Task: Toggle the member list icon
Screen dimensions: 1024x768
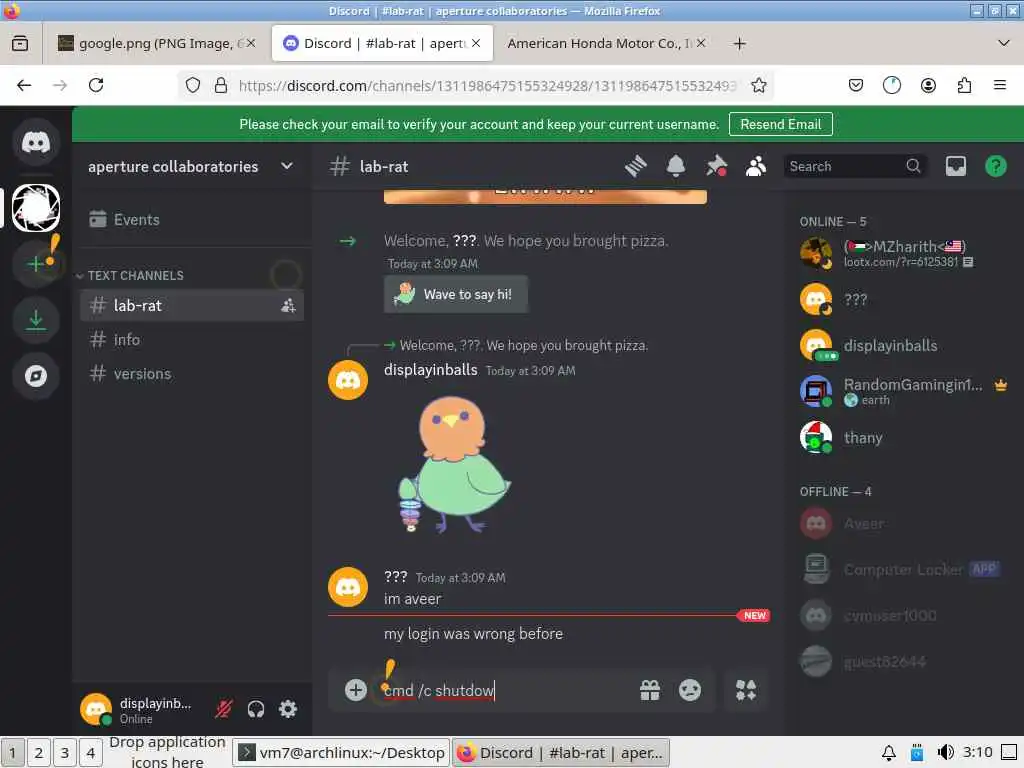Action: coord(756,167)
